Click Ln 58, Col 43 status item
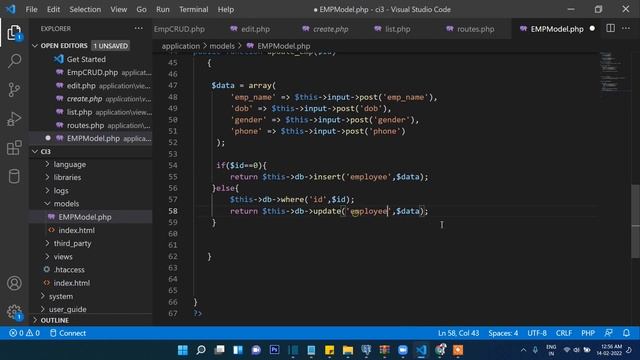This screenshot has height=360, width=640. click(x=458, y=333)
